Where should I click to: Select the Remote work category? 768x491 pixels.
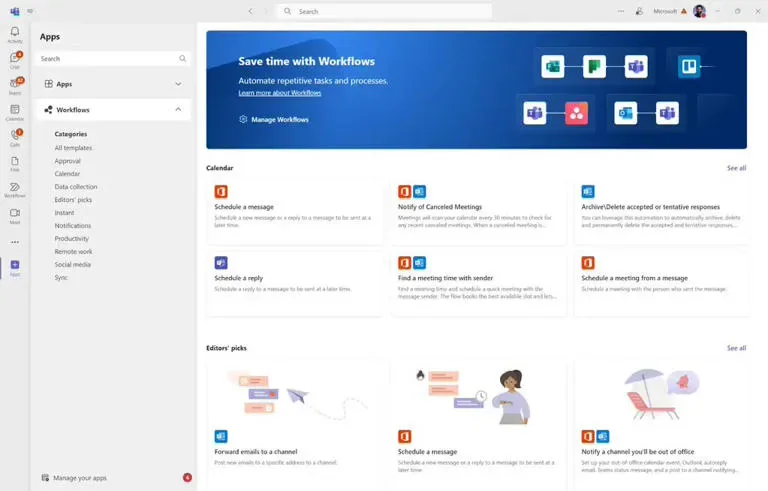73,251
